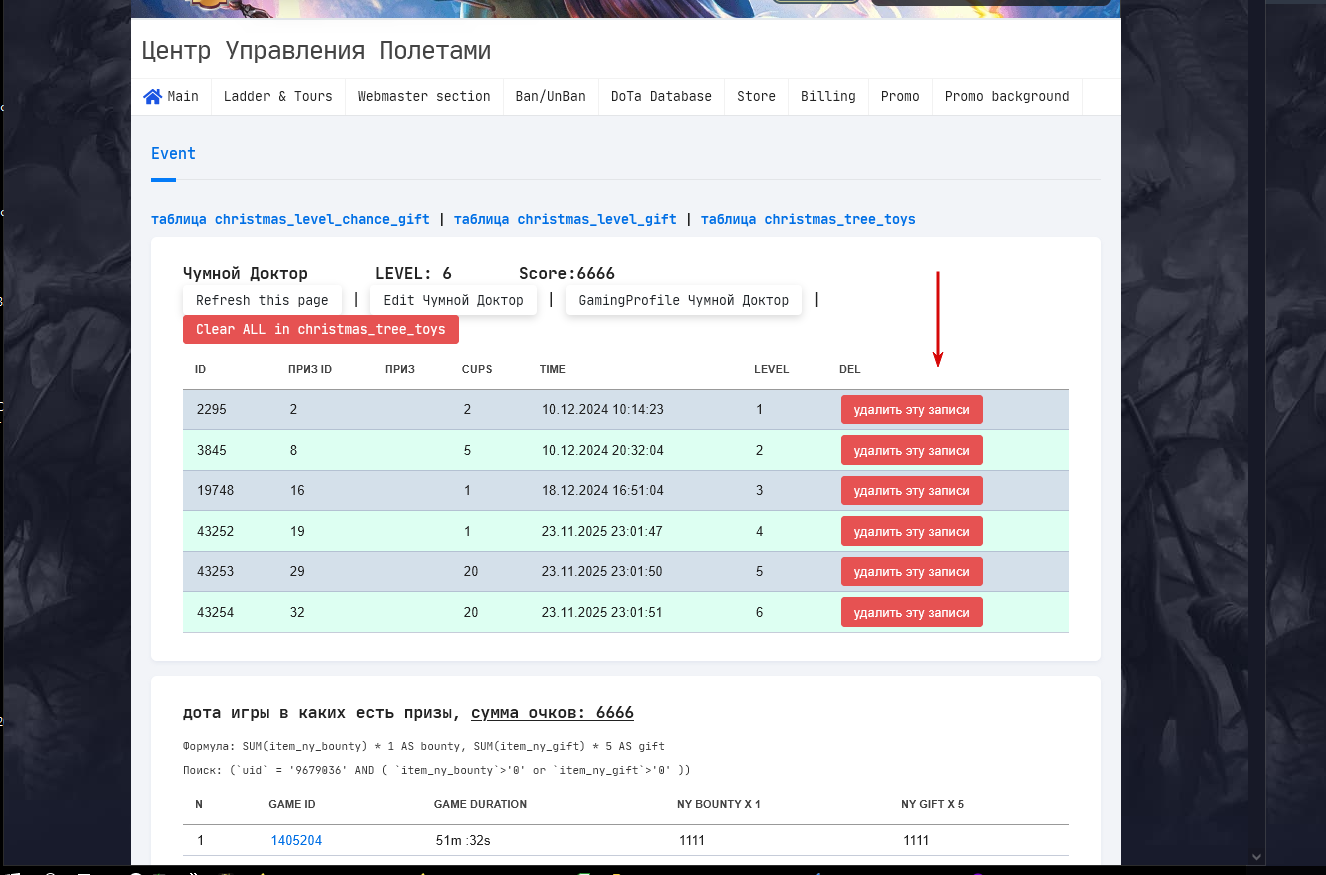Select the ID cell 43252
Image resolution: width=1326 pixels, height=875 pixels.
pyautogui.click(x=216, y=532)
